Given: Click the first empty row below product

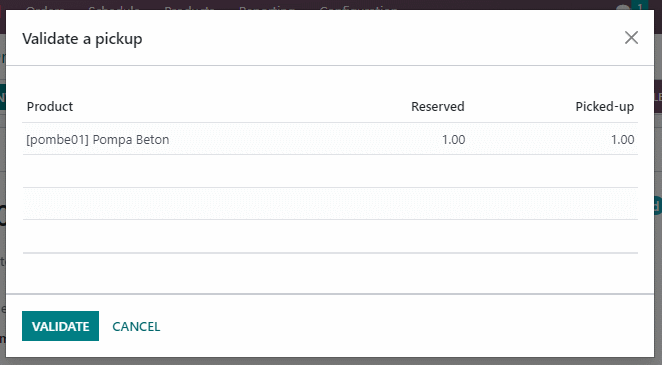Looking at the screenshot, I should click(x=330, y=171).
